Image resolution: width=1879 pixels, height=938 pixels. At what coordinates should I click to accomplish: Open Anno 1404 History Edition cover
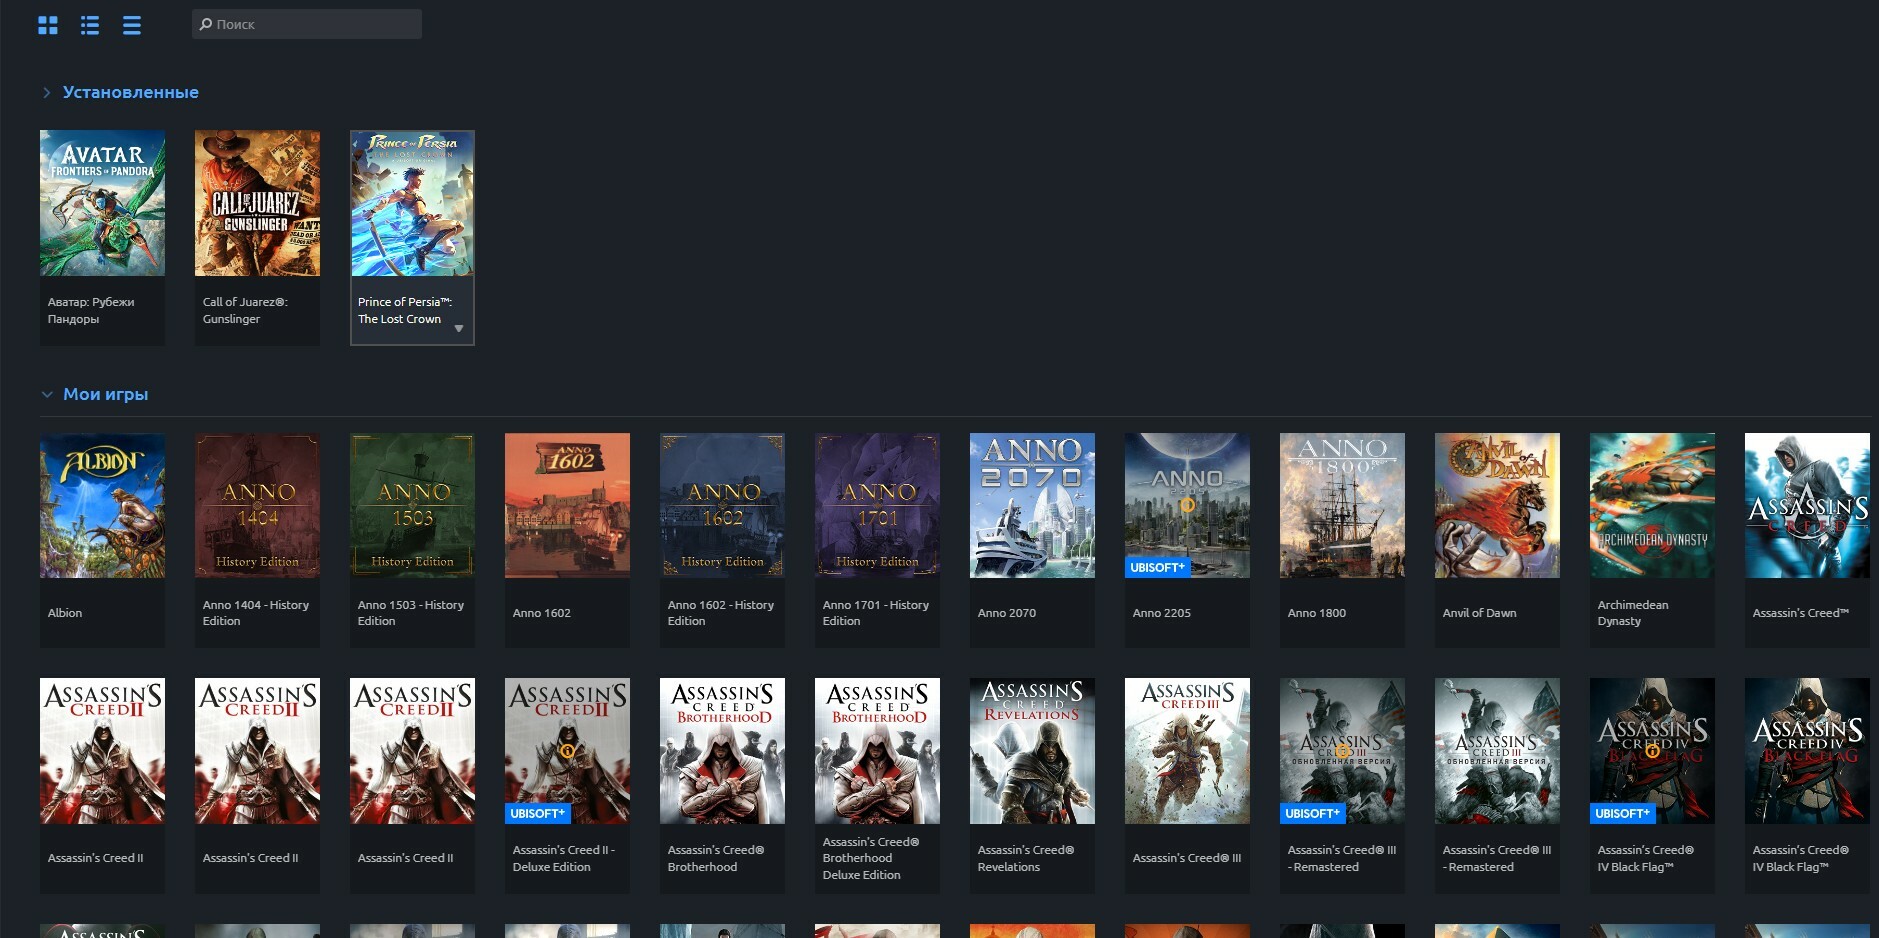257,505
